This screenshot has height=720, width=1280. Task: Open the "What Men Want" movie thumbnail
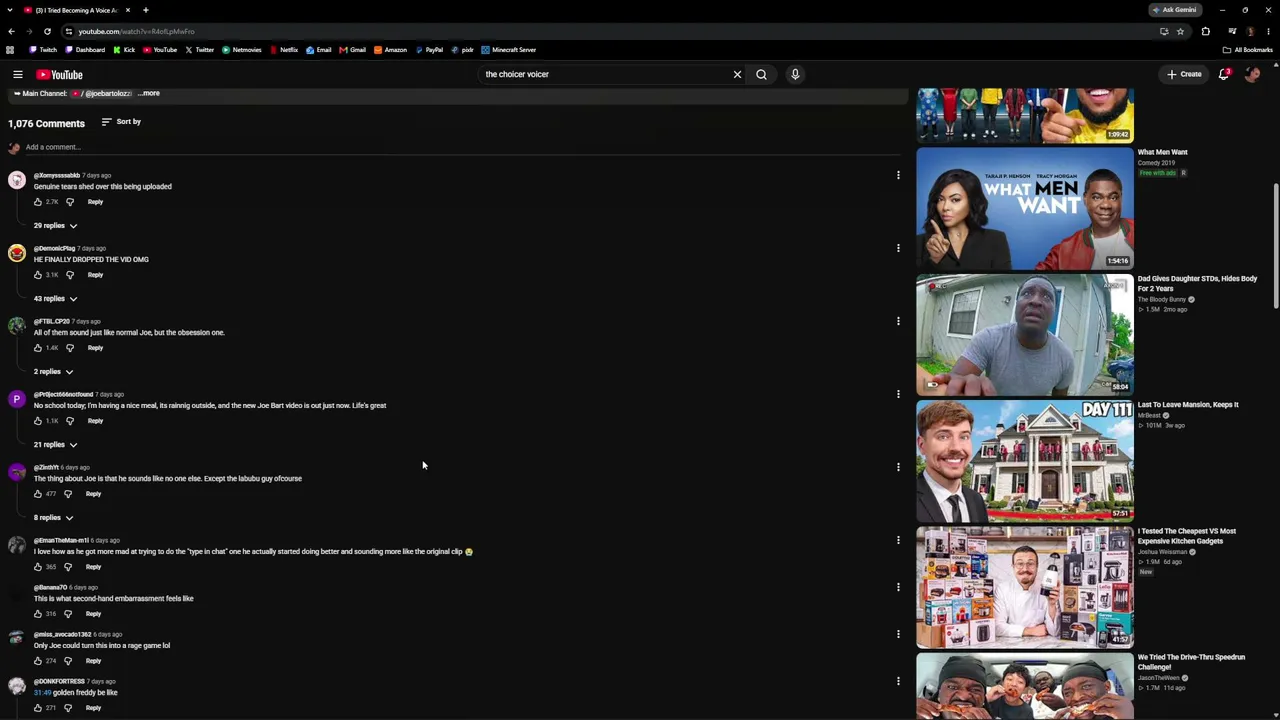click(x=1025, y=209)
